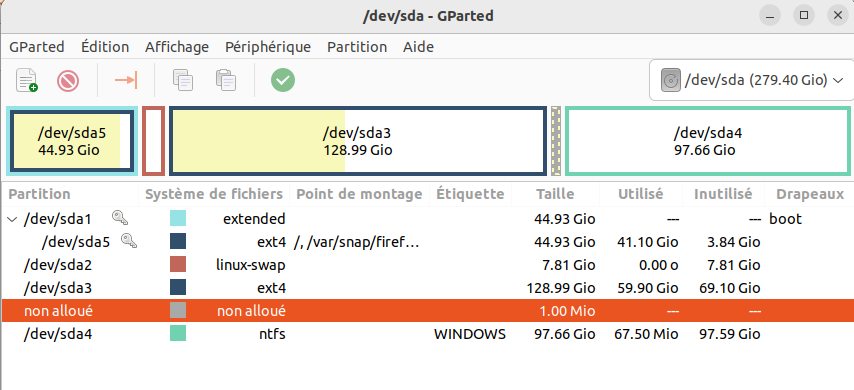Viewport: 854px width, 390px height.
Task: Click the copy partition toolbar icon
Action: click(x=183, y=80)
